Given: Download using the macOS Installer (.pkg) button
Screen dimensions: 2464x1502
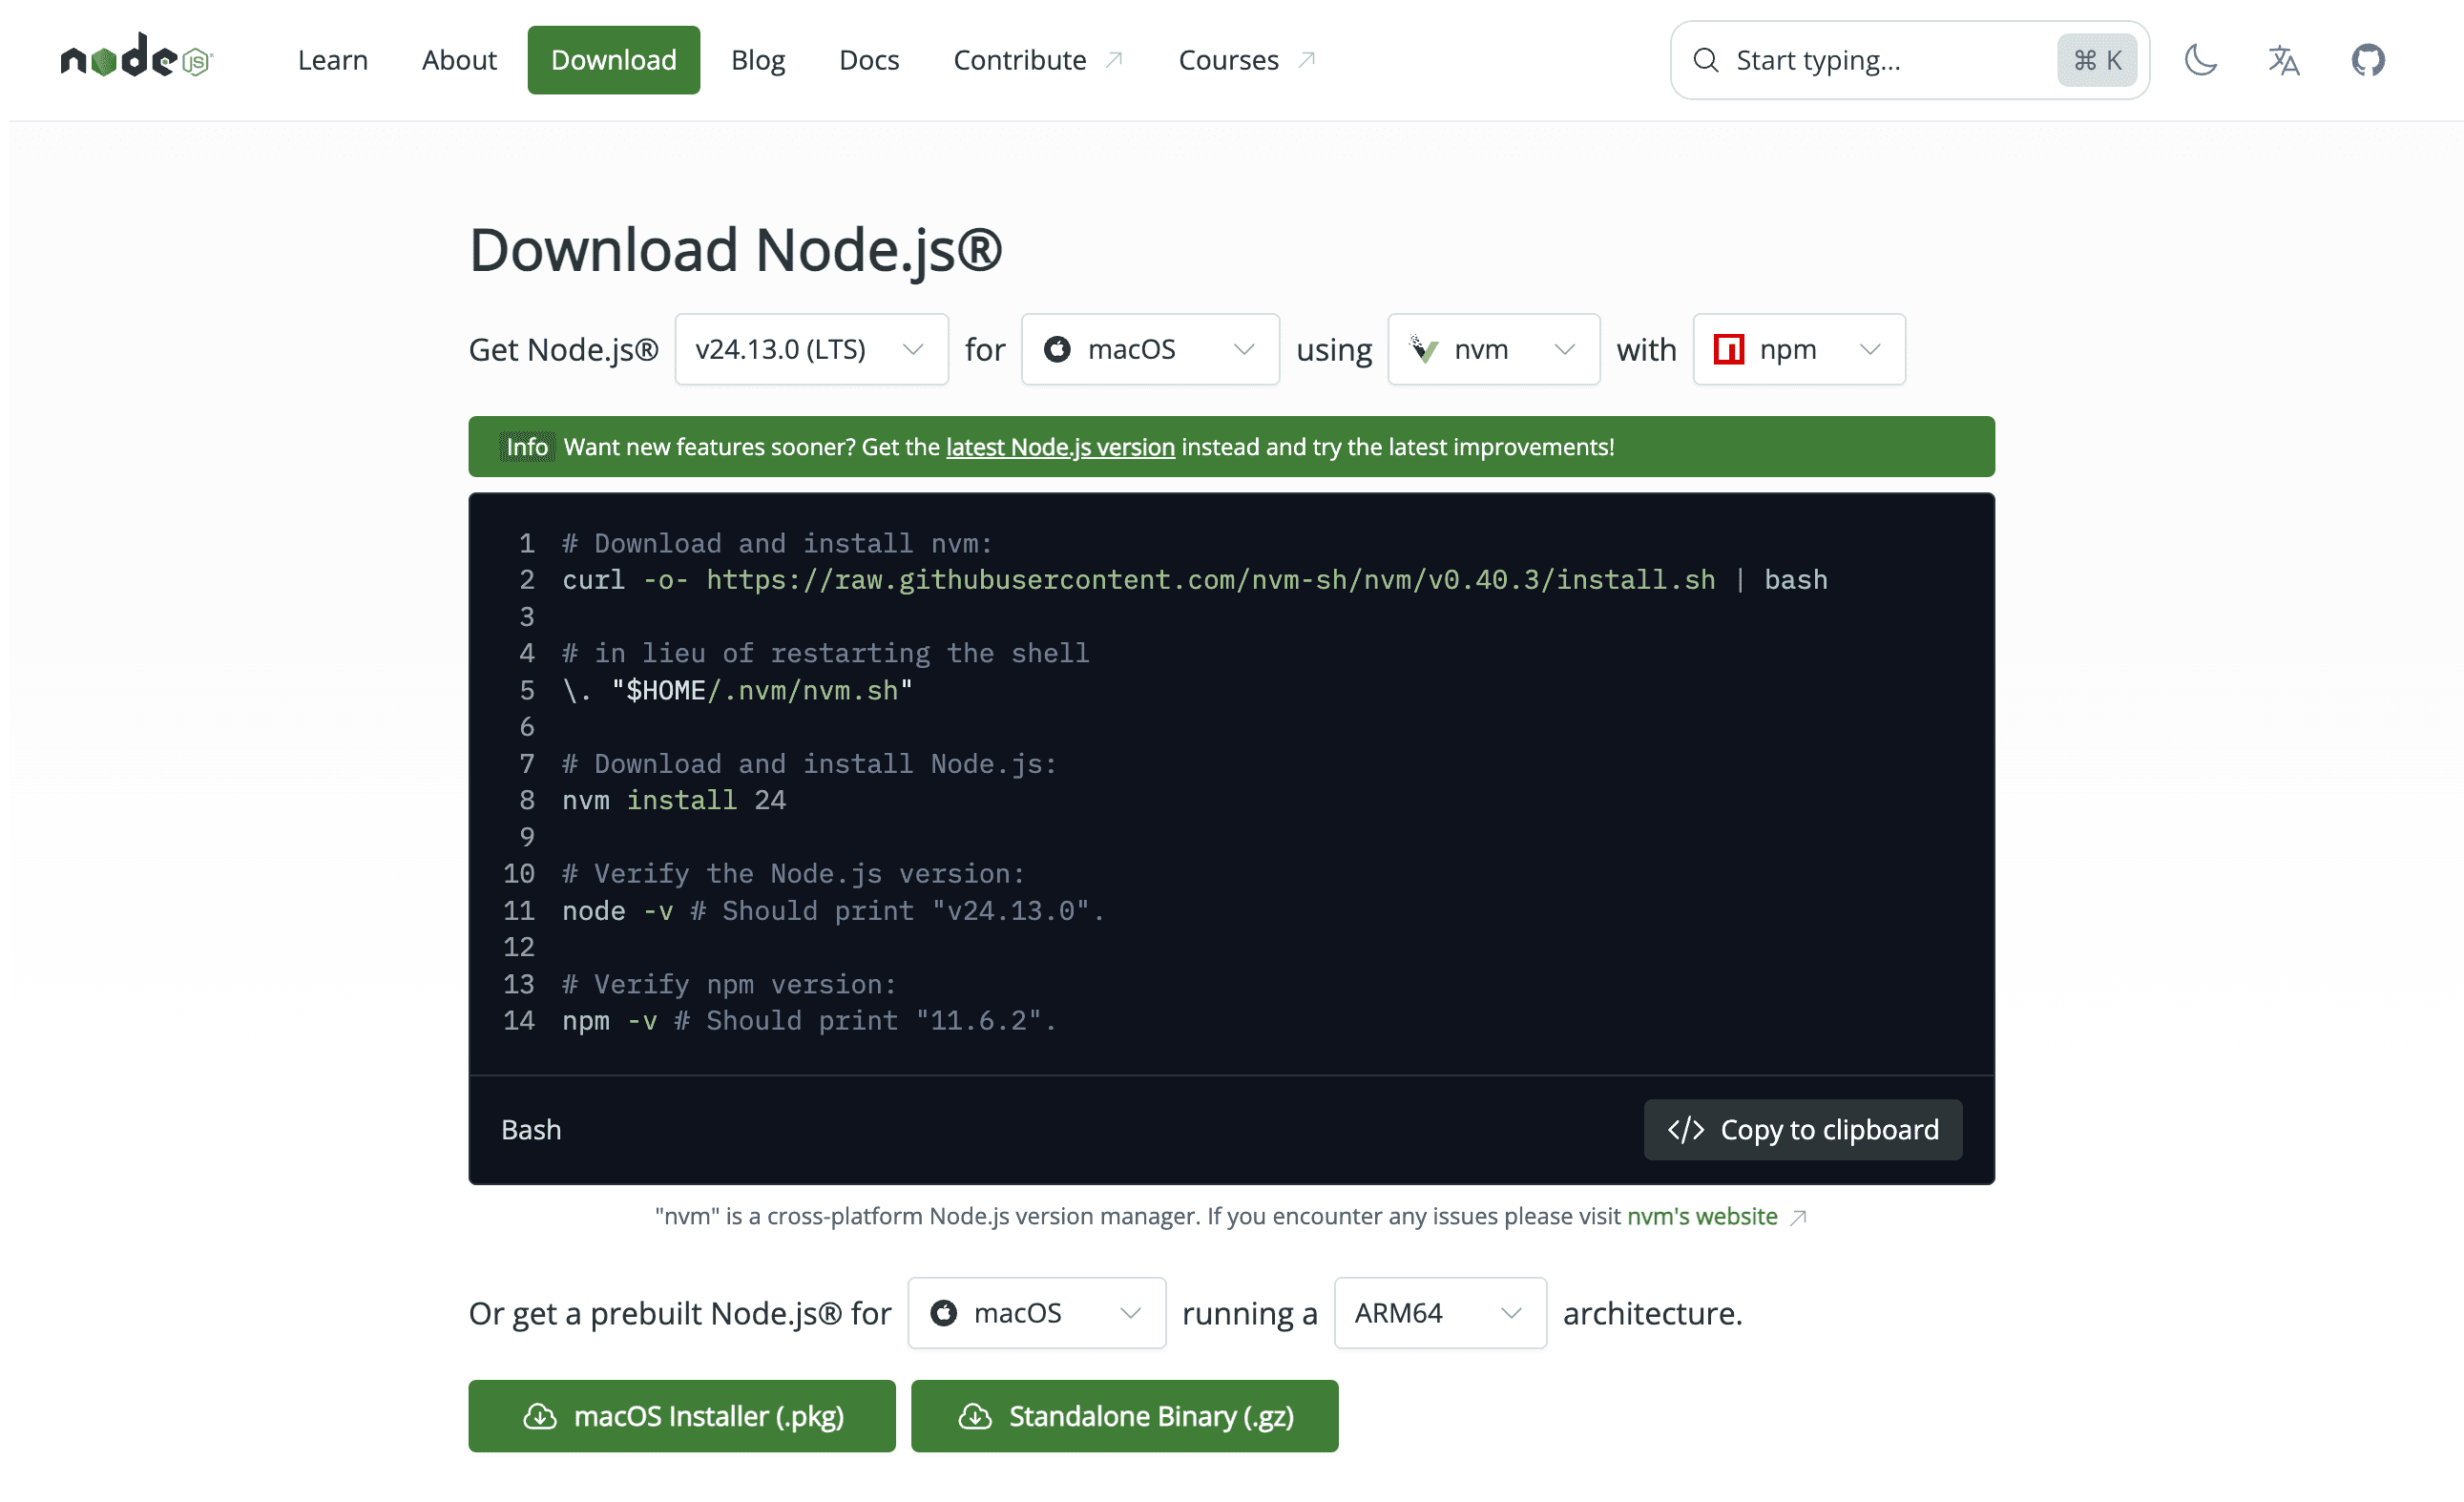Looking at the screenshot, I should click(681, 1416).
